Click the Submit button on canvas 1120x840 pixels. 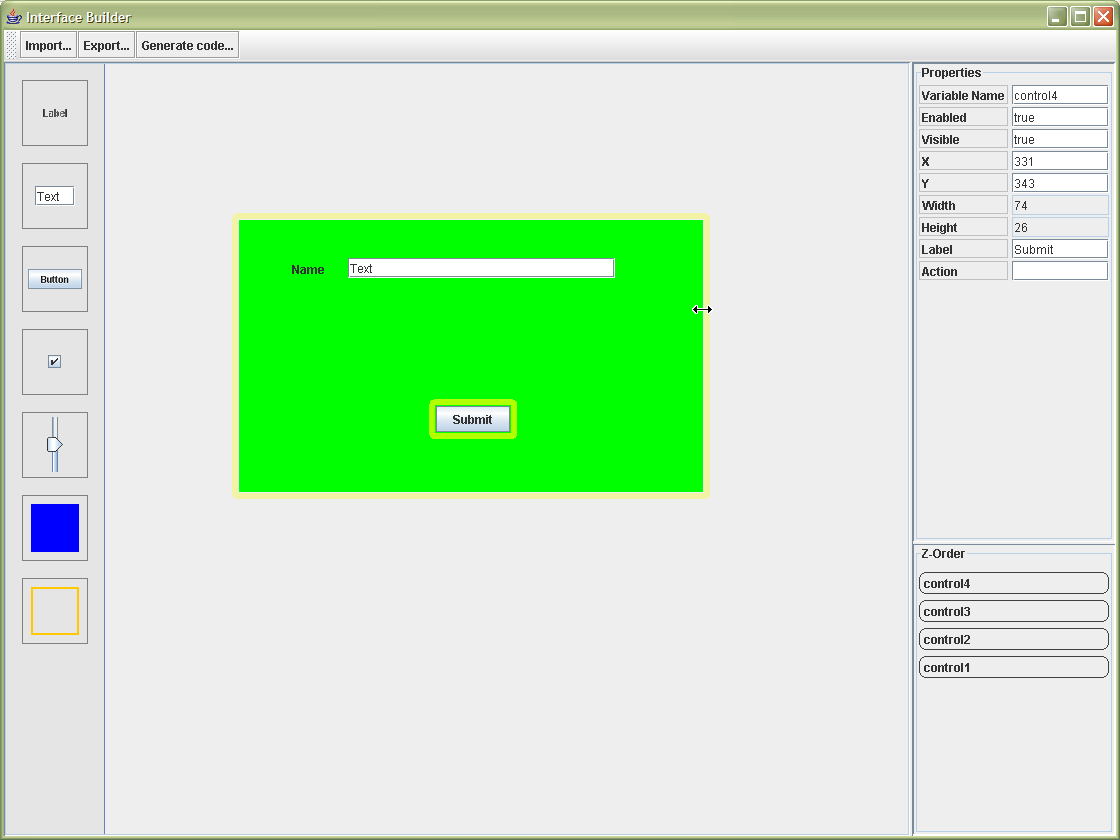click(x=472, y=420)
